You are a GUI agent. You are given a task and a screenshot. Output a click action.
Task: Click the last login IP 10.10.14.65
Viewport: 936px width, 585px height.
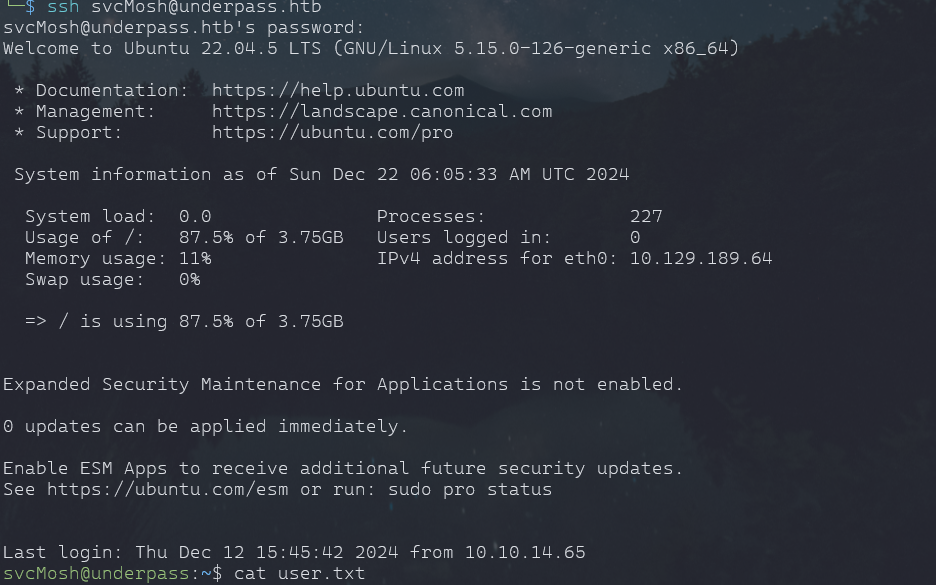(525, 552)
